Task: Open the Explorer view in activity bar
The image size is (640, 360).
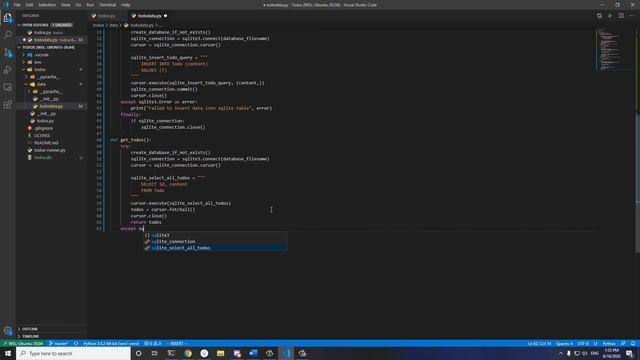Action: [8, 18]
